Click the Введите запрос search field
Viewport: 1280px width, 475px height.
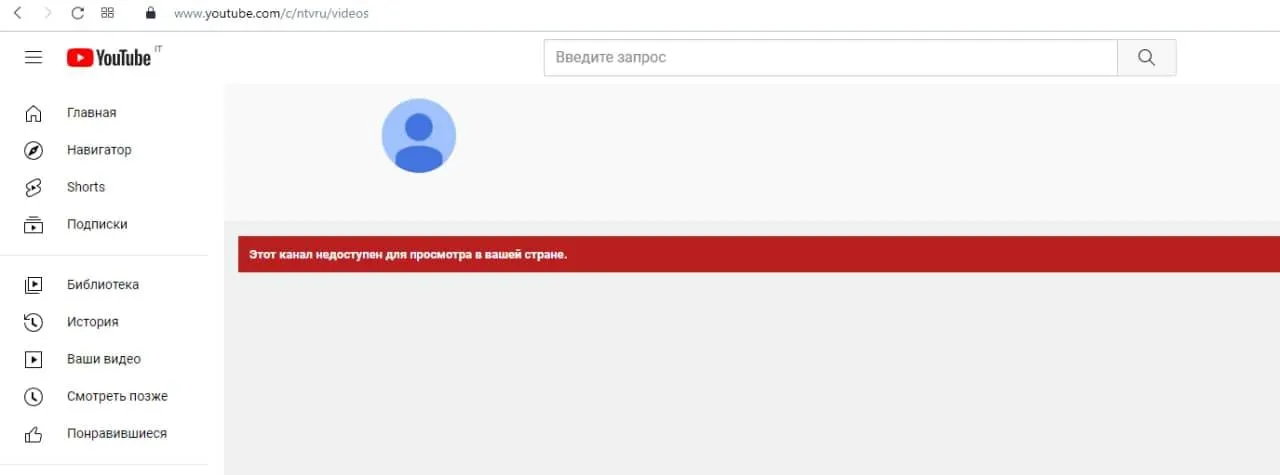pyautogui.click(x=831, y=58)
